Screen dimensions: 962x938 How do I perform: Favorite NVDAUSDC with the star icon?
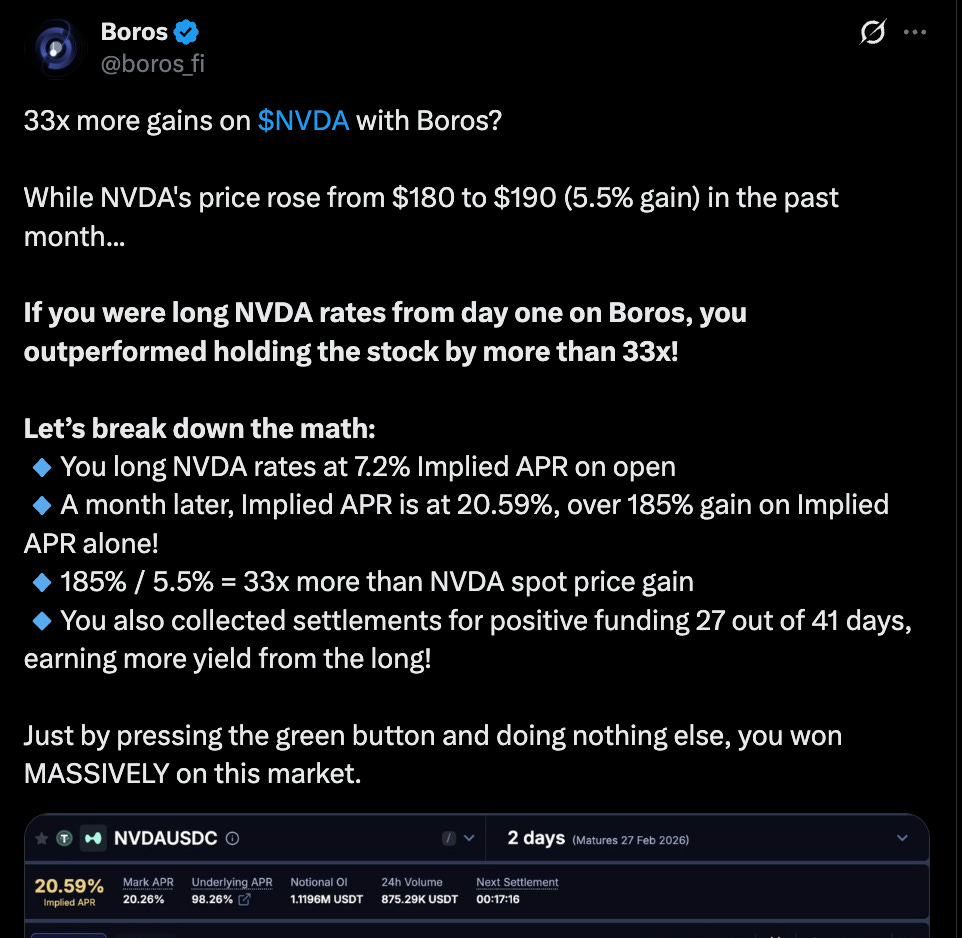coord(42,838)
